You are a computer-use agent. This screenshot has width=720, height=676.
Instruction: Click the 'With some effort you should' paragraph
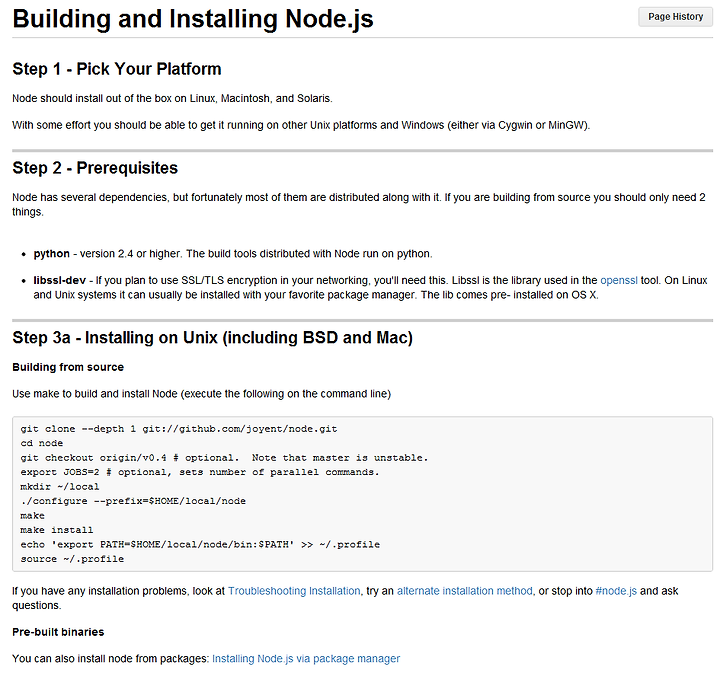[301, 125]
